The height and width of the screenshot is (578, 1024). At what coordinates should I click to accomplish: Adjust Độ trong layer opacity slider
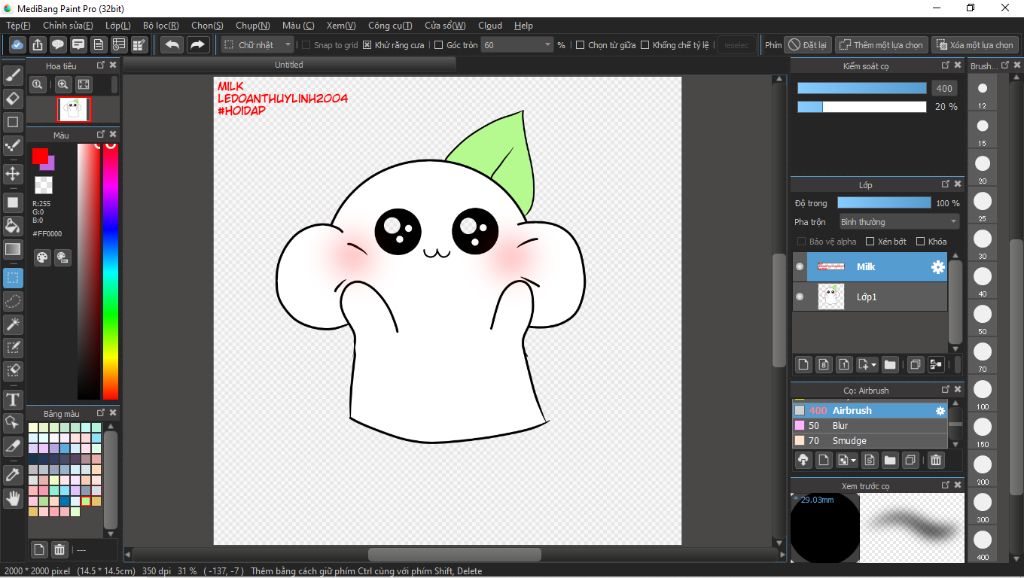884,203
